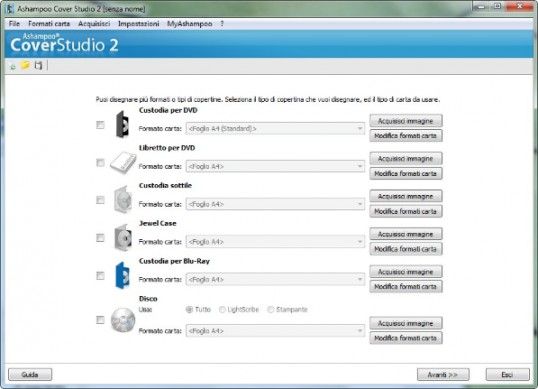
Task: Select the LightScribe radio option
Action: click(222, 310)
